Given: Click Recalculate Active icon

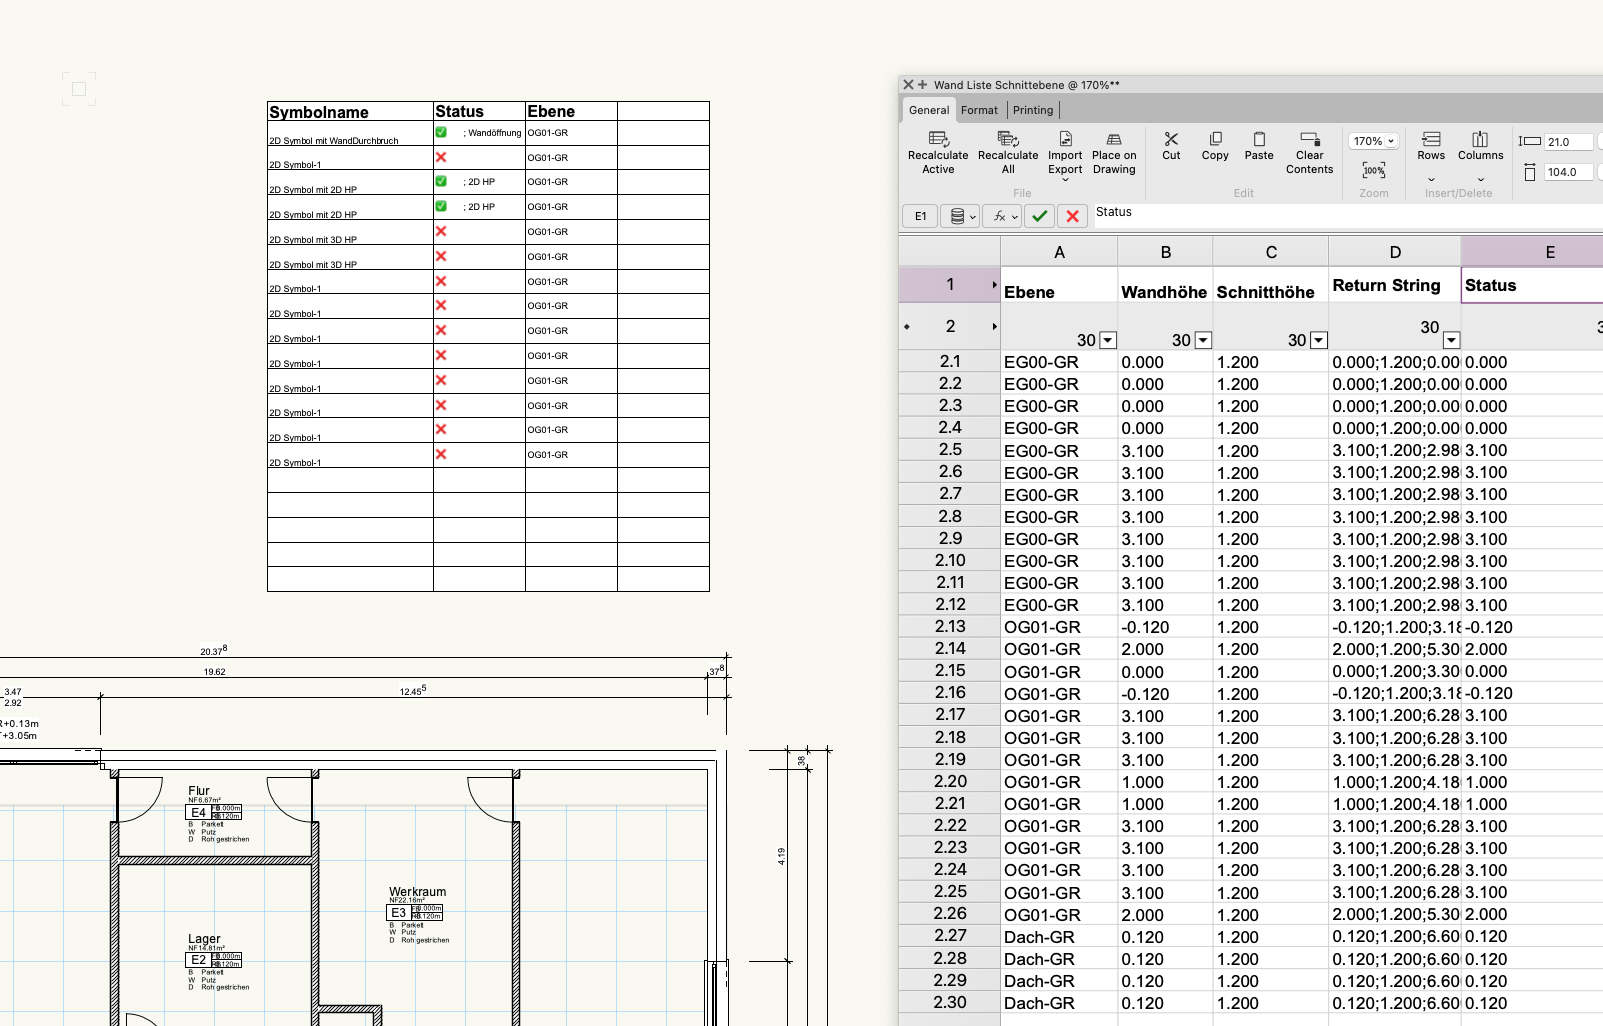Looking at the screenshot, I should 938,140.
